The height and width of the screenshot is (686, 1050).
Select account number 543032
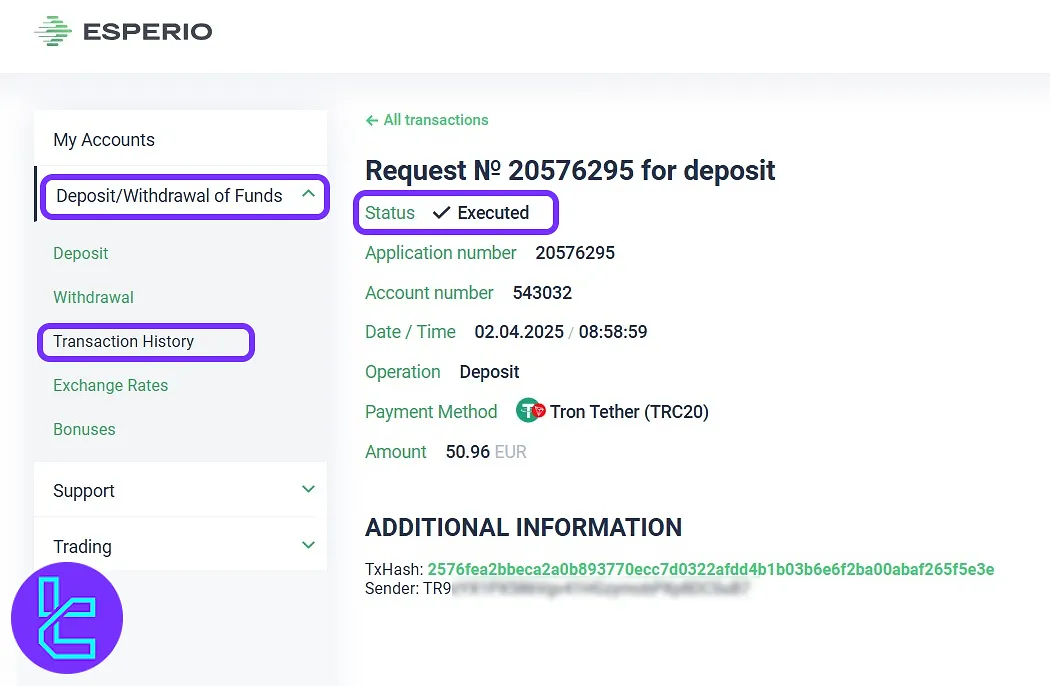[542, 293]
